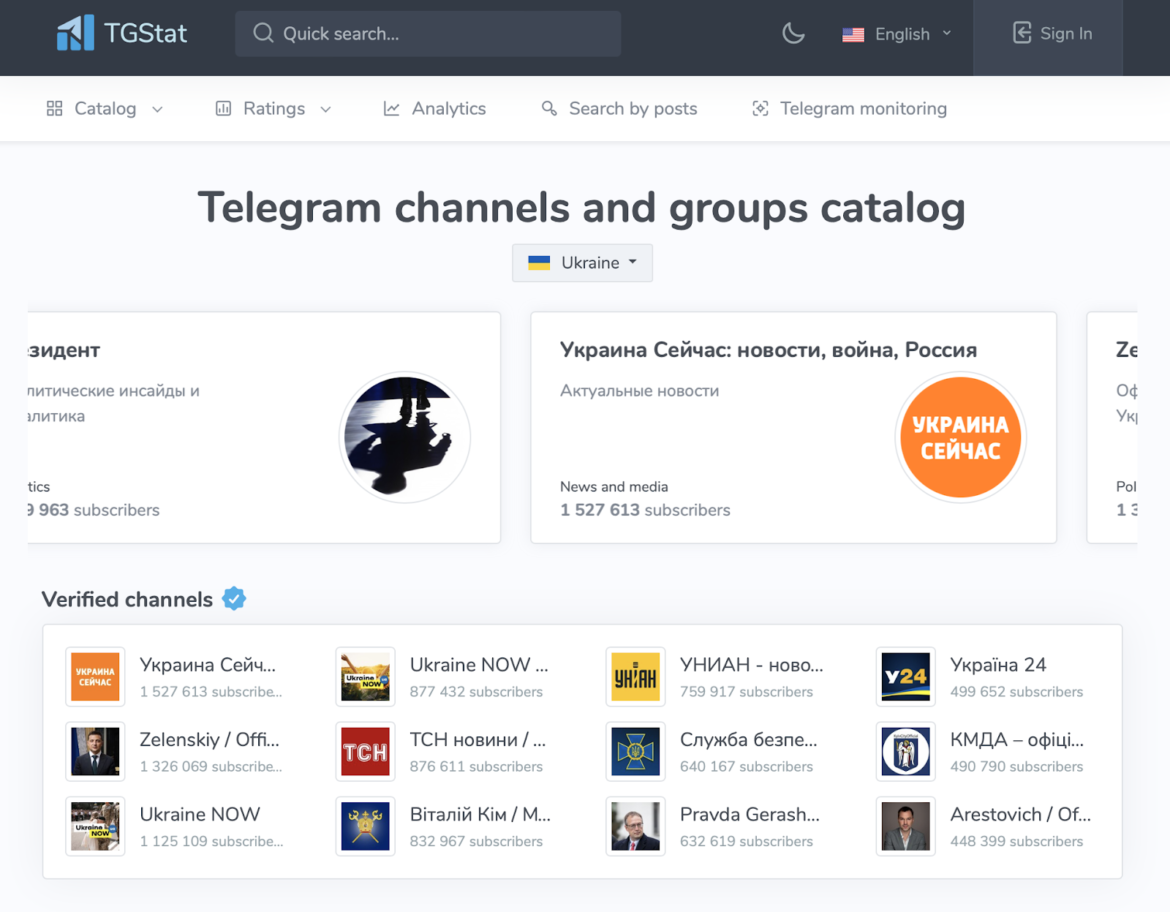The image size is (1170, 912).
Task: Click the US flag next to English
Action: click(853, 33)
